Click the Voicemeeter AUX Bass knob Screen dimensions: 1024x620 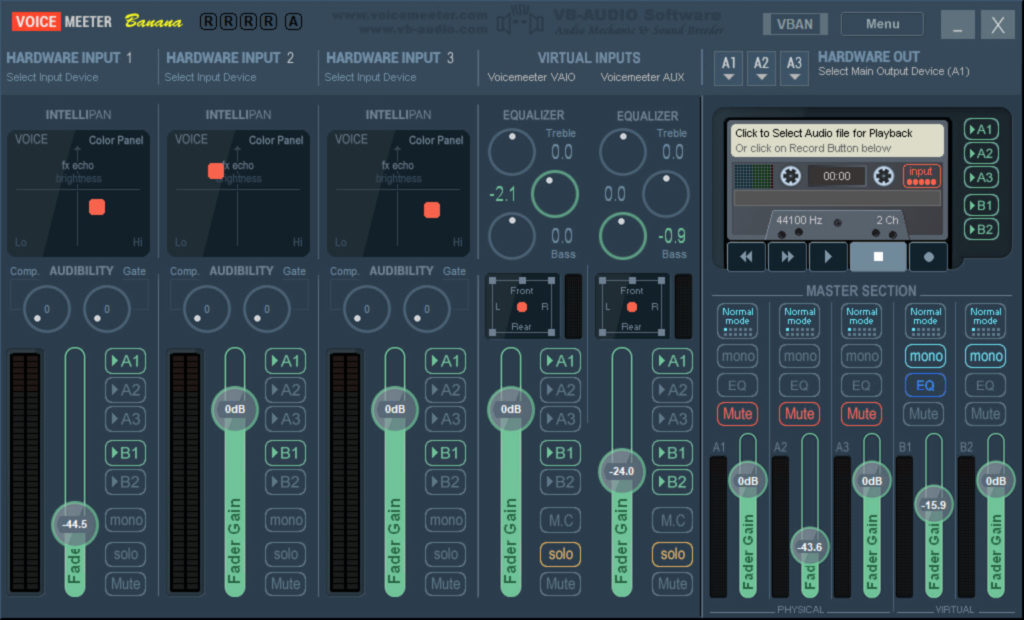[622, 237]
